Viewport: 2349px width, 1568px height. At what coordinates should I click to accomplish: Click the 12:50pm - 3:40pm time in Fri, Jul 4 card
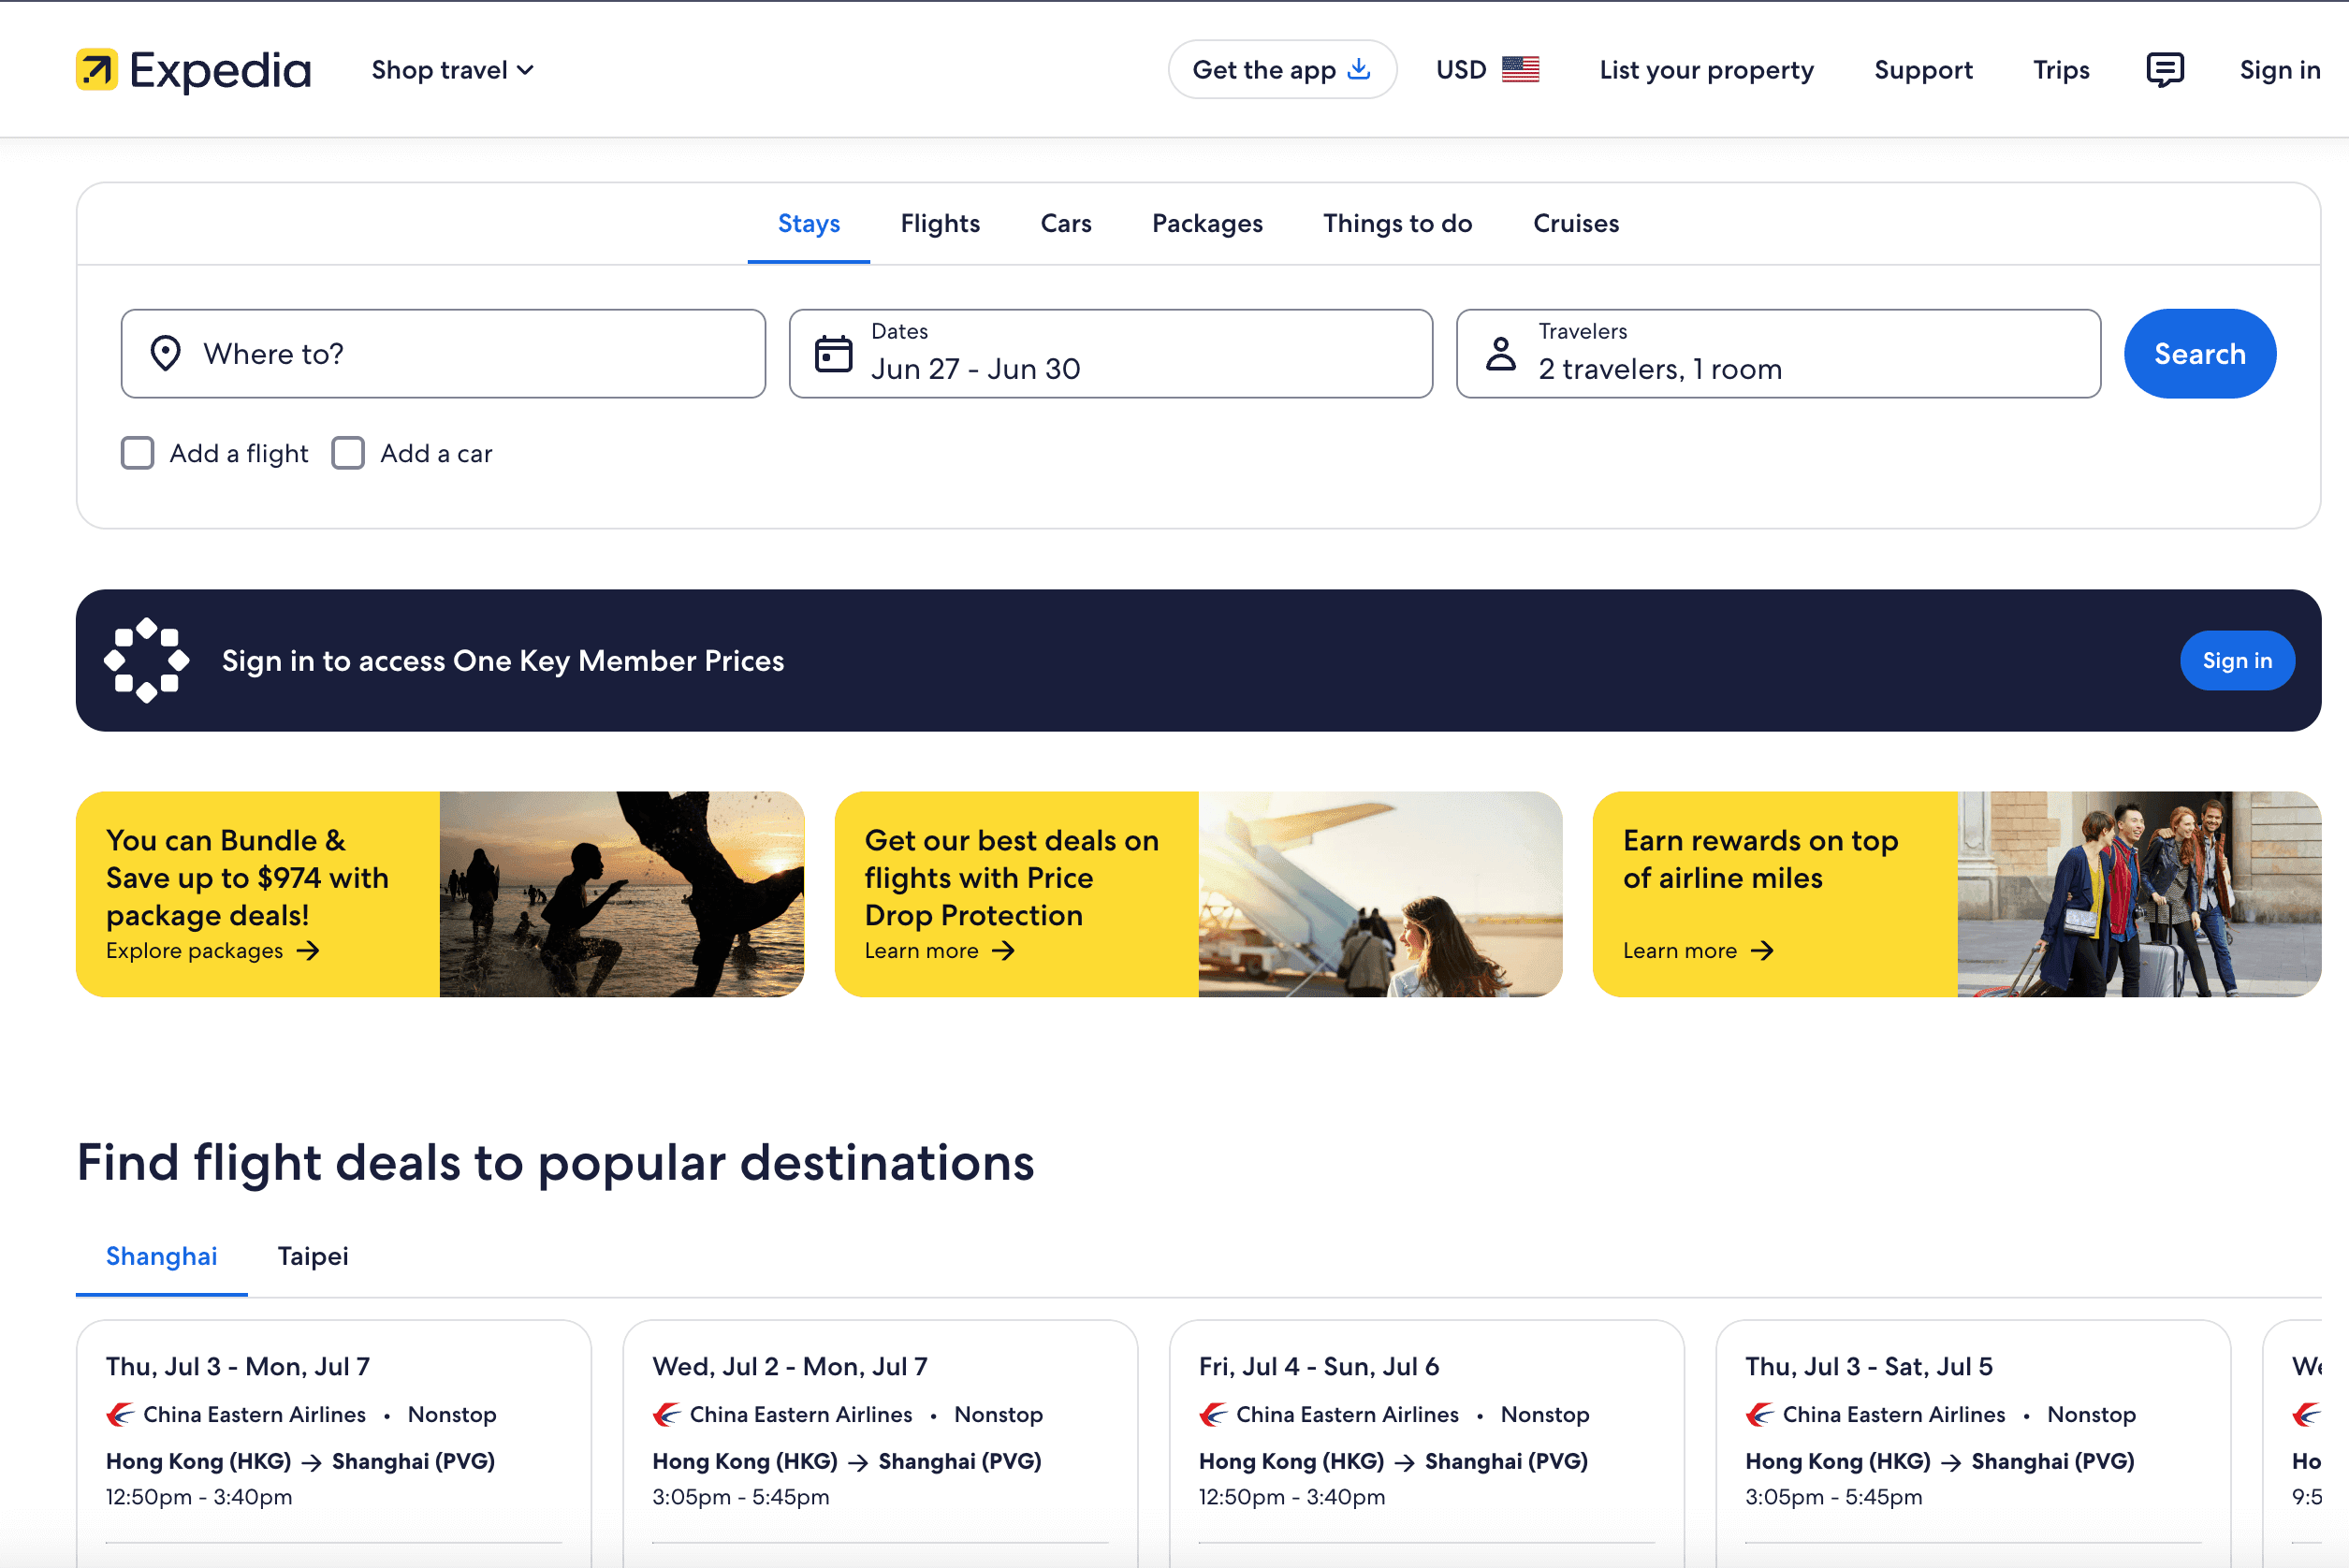click(1292, 1498)
